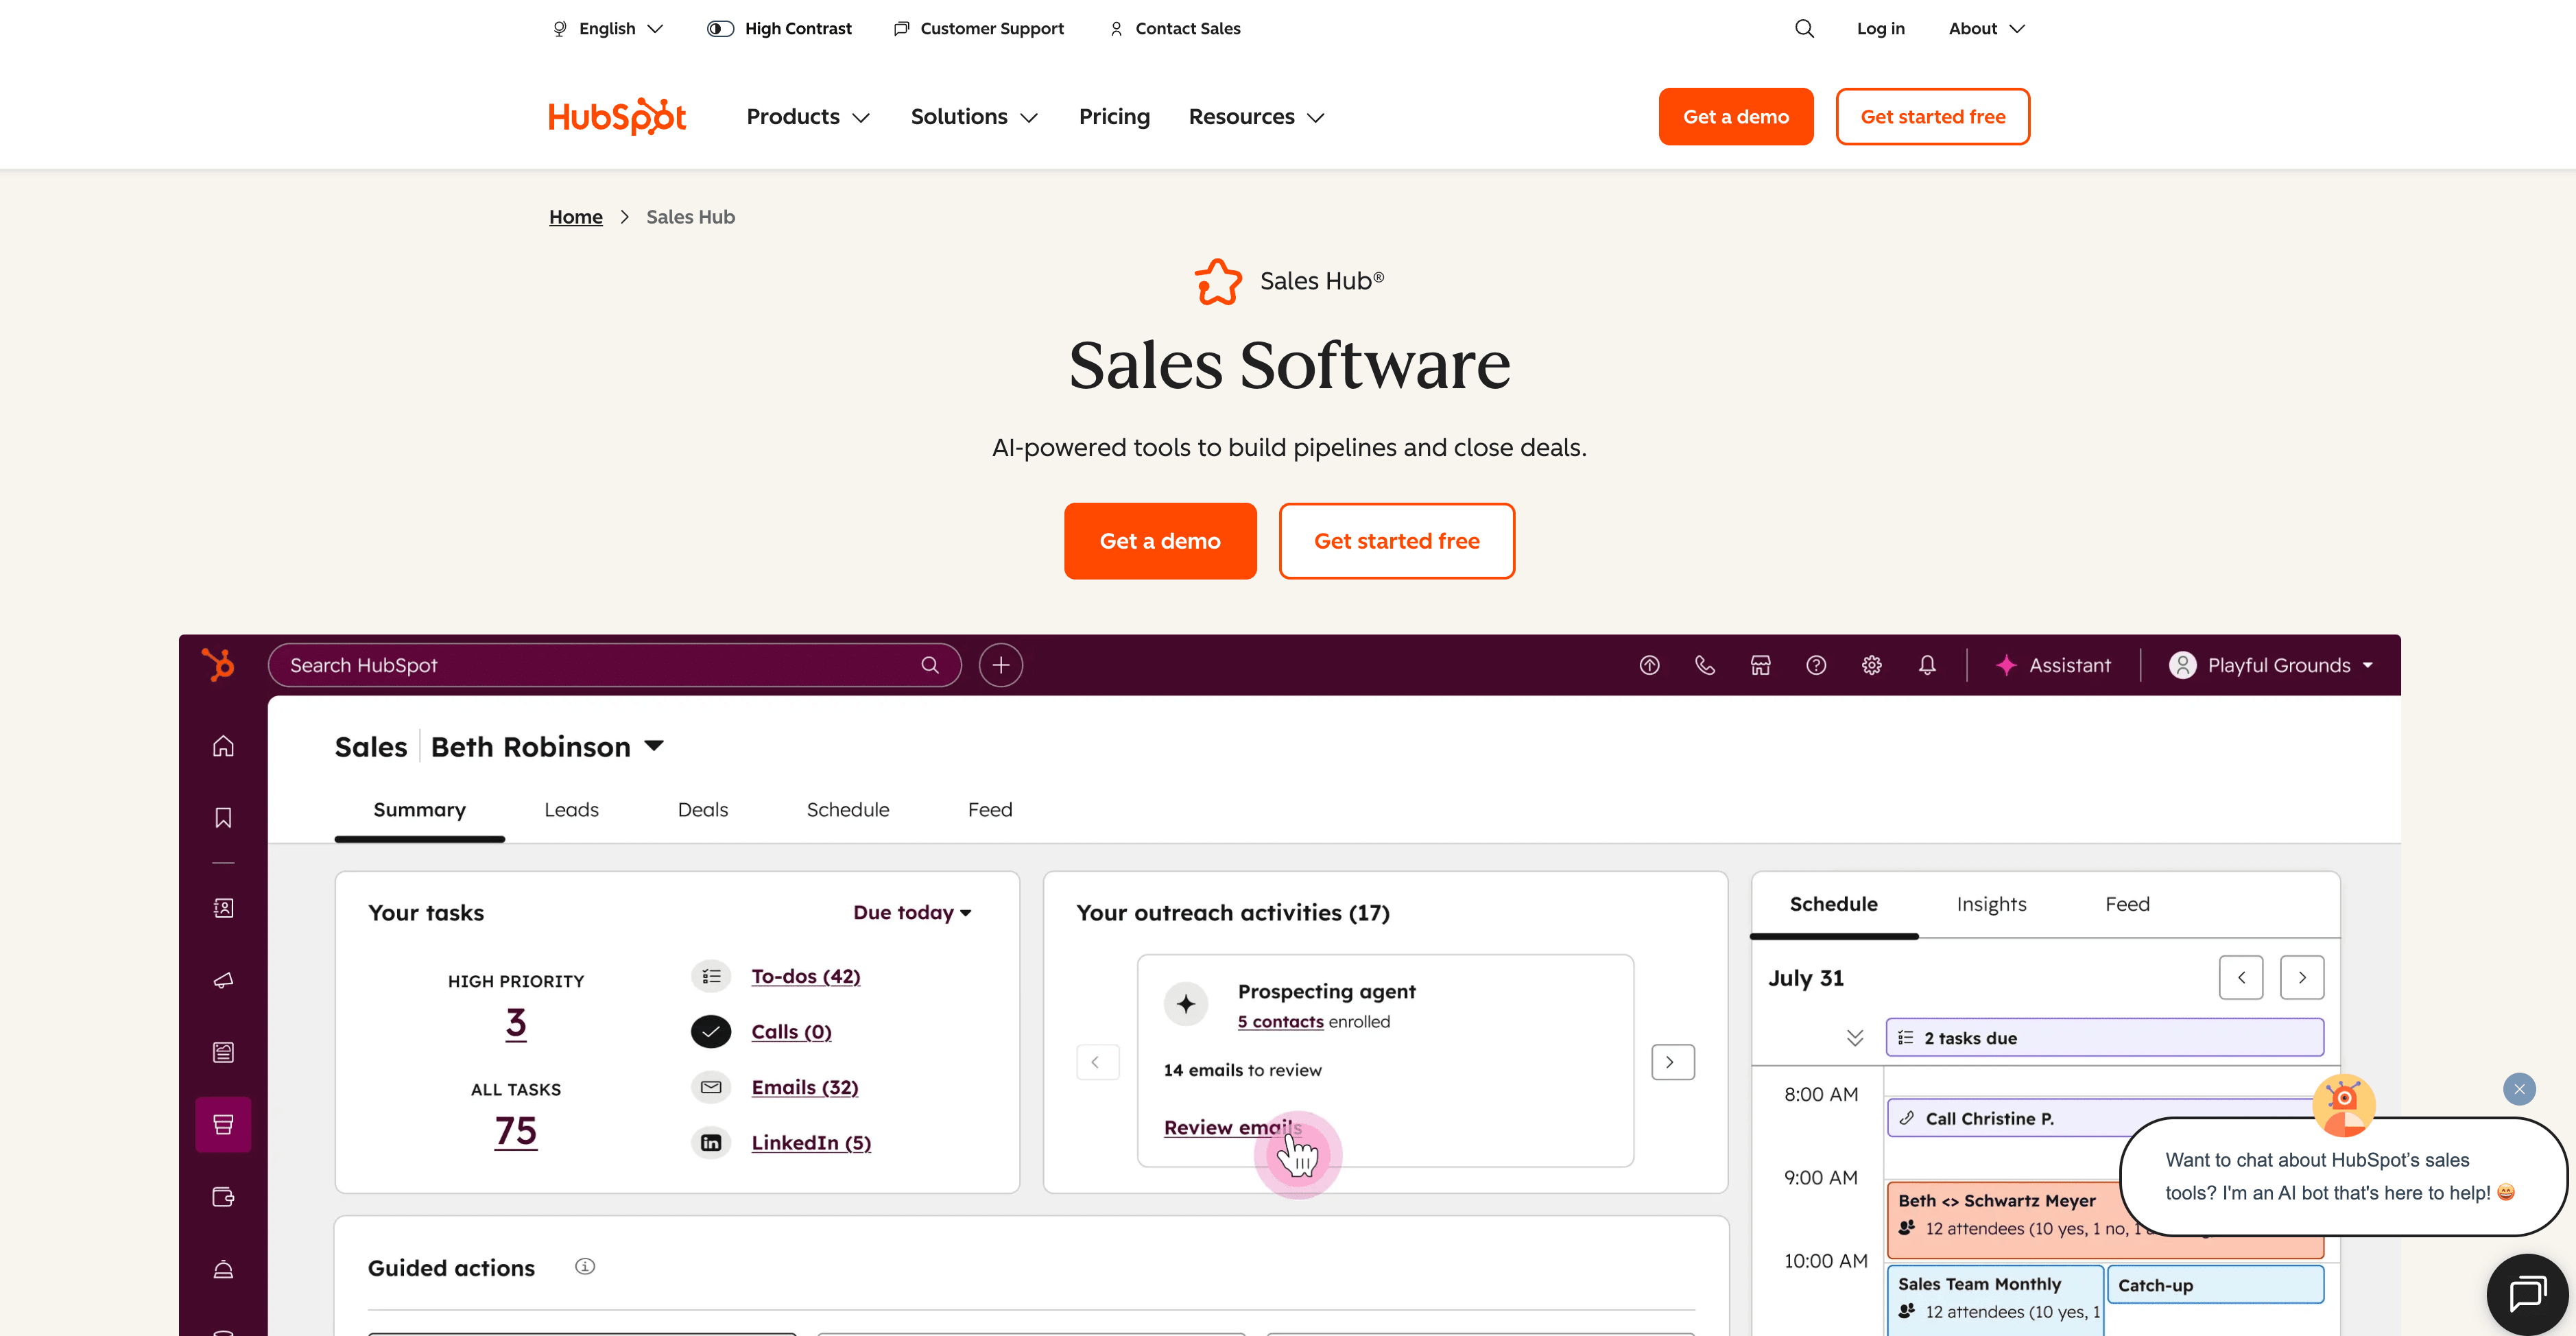Image resolution: width=2576 pixels, height=1336 pixels.
Task: Open the Playful Grounds account menu
Action: pos(2271,665)
